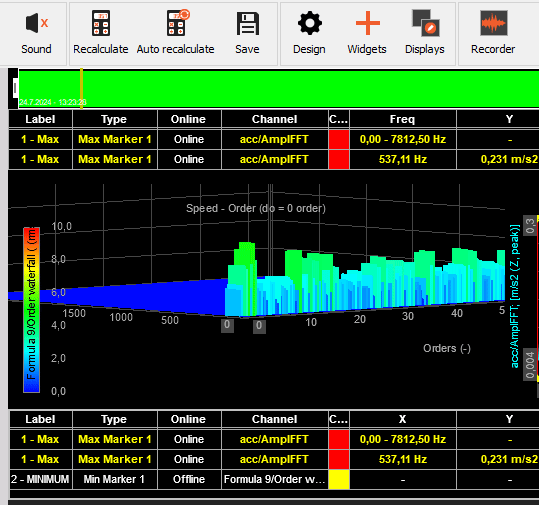Click the yellow cursor on the green timeline
This screenshot has height=505, width=539.
coord(81,88)
